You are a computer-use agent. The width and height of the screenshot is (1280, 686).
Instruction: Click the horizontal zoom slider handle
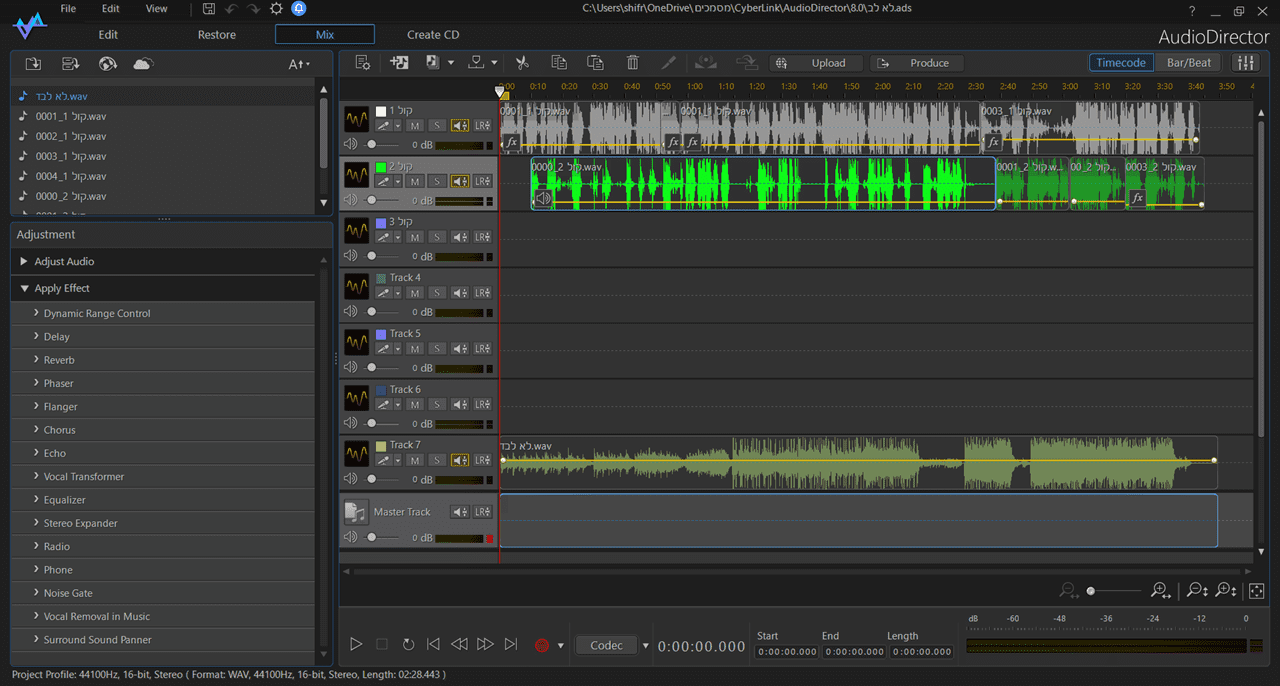pos(1091,591)
